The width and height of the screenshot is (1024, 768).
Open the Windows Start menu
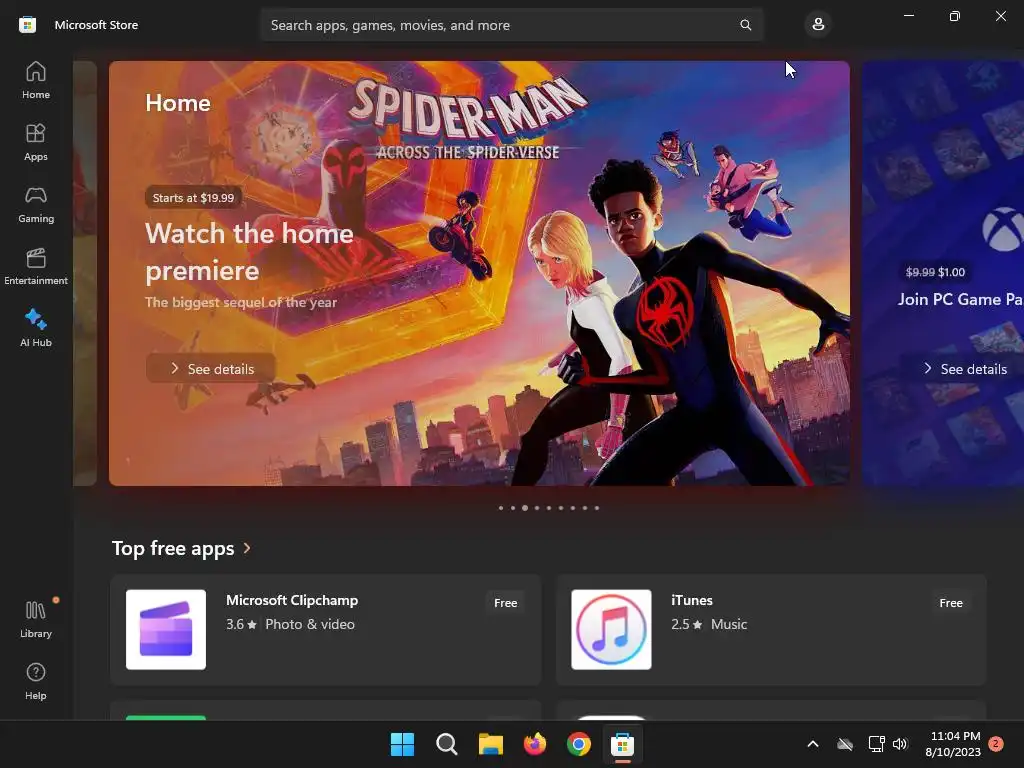pyautogui.click(x=402, y=744)
